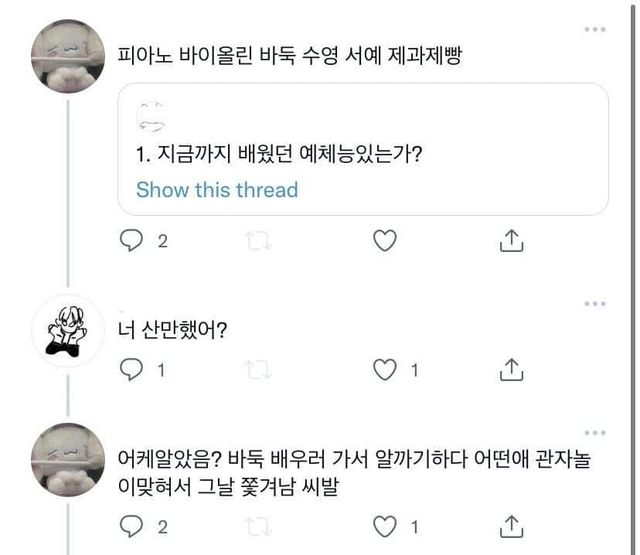Reply to the last tweet about 바둑

coord(132,526)
